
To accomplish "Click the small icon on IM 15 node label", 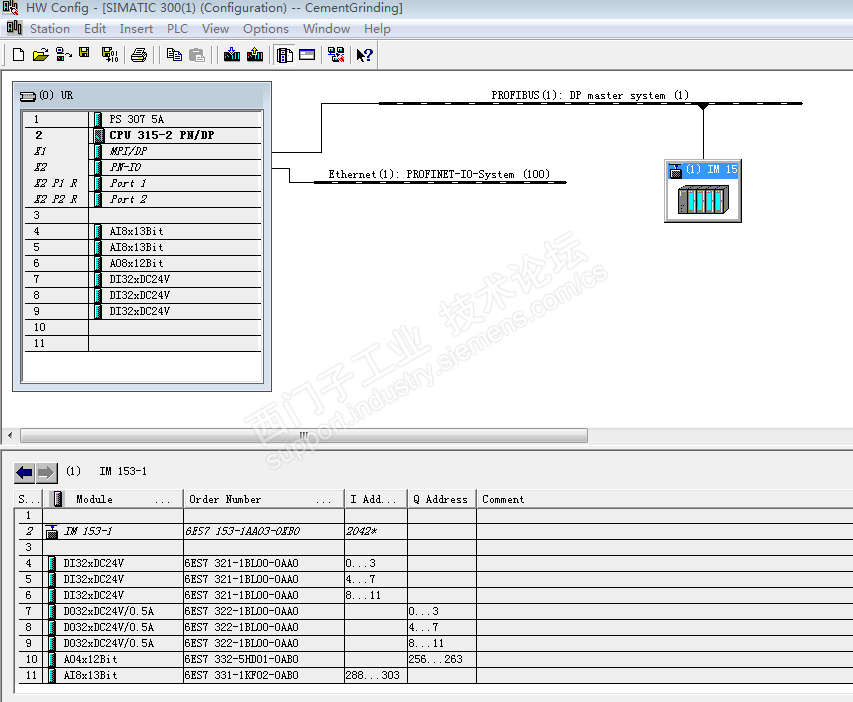I will 676,170.
